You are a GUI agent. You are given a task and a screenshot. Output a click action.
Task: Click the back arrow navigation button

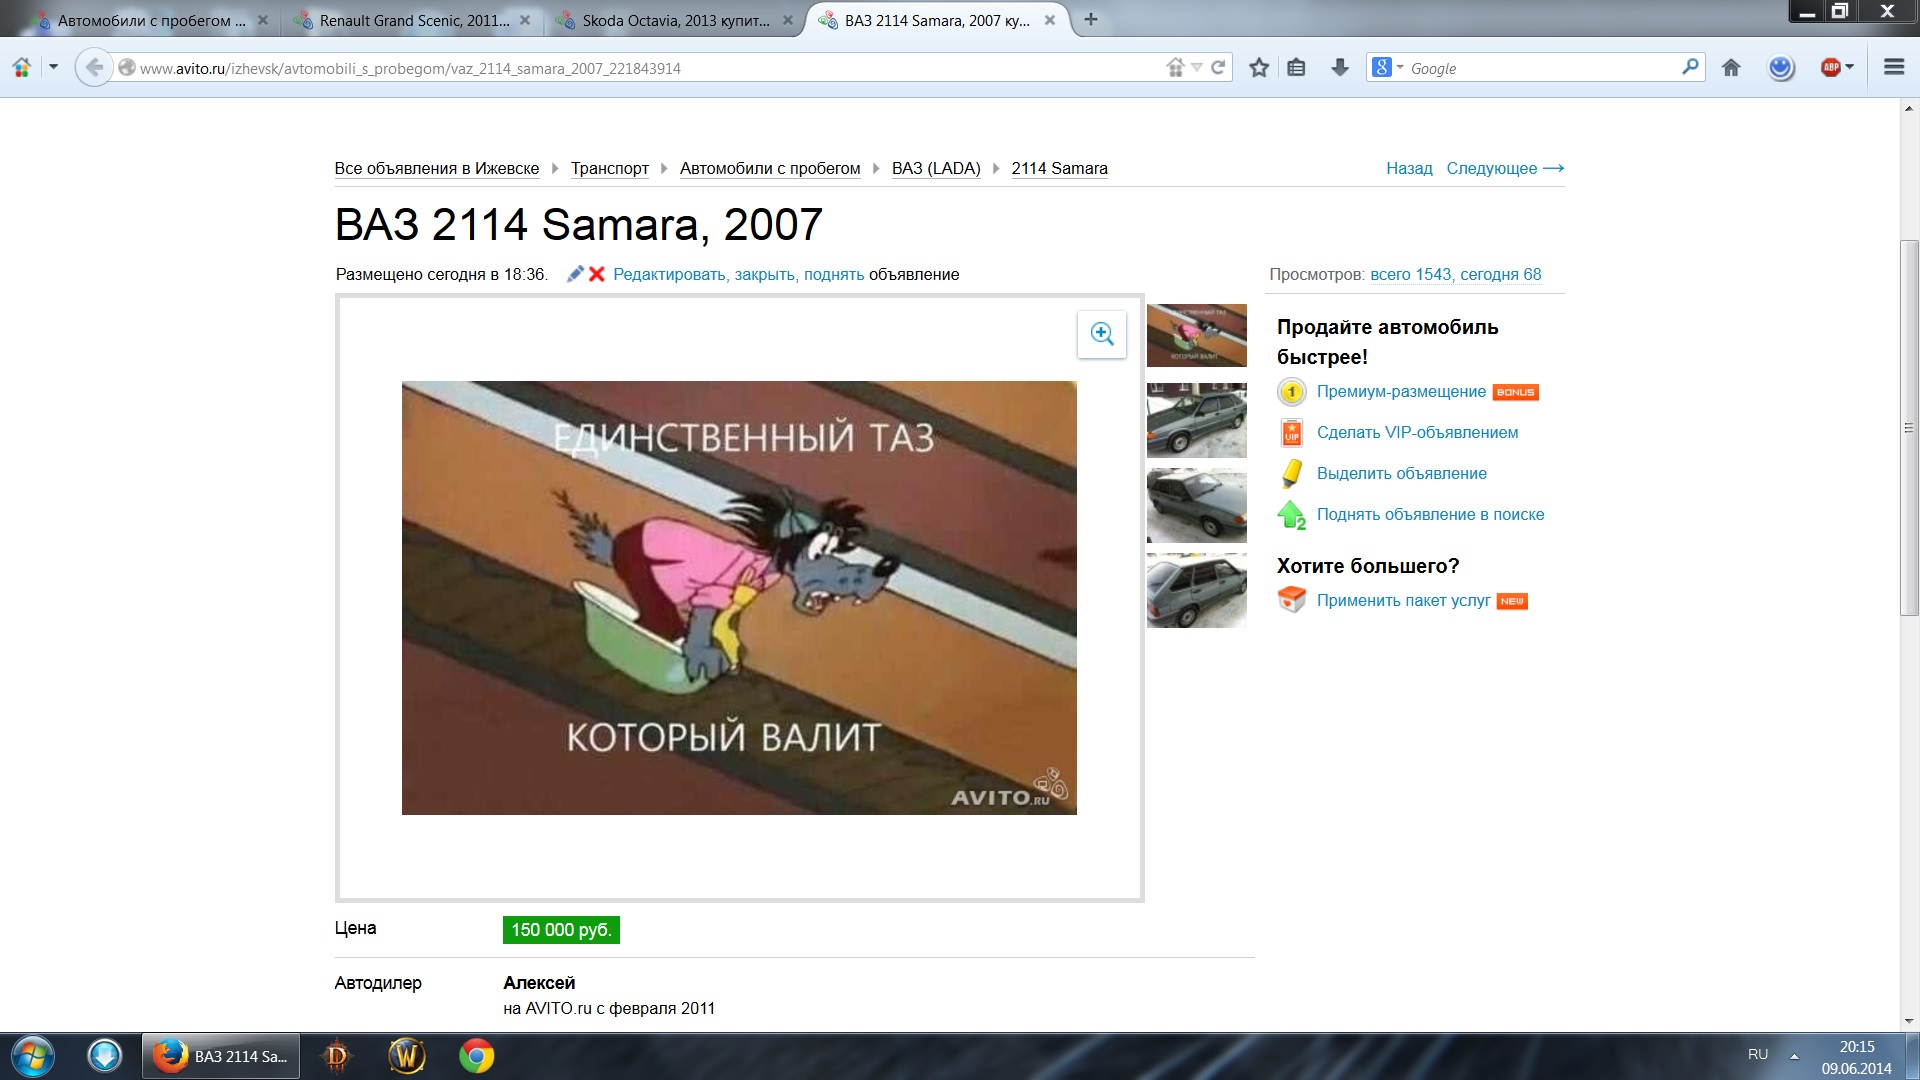tap(94, 68)
